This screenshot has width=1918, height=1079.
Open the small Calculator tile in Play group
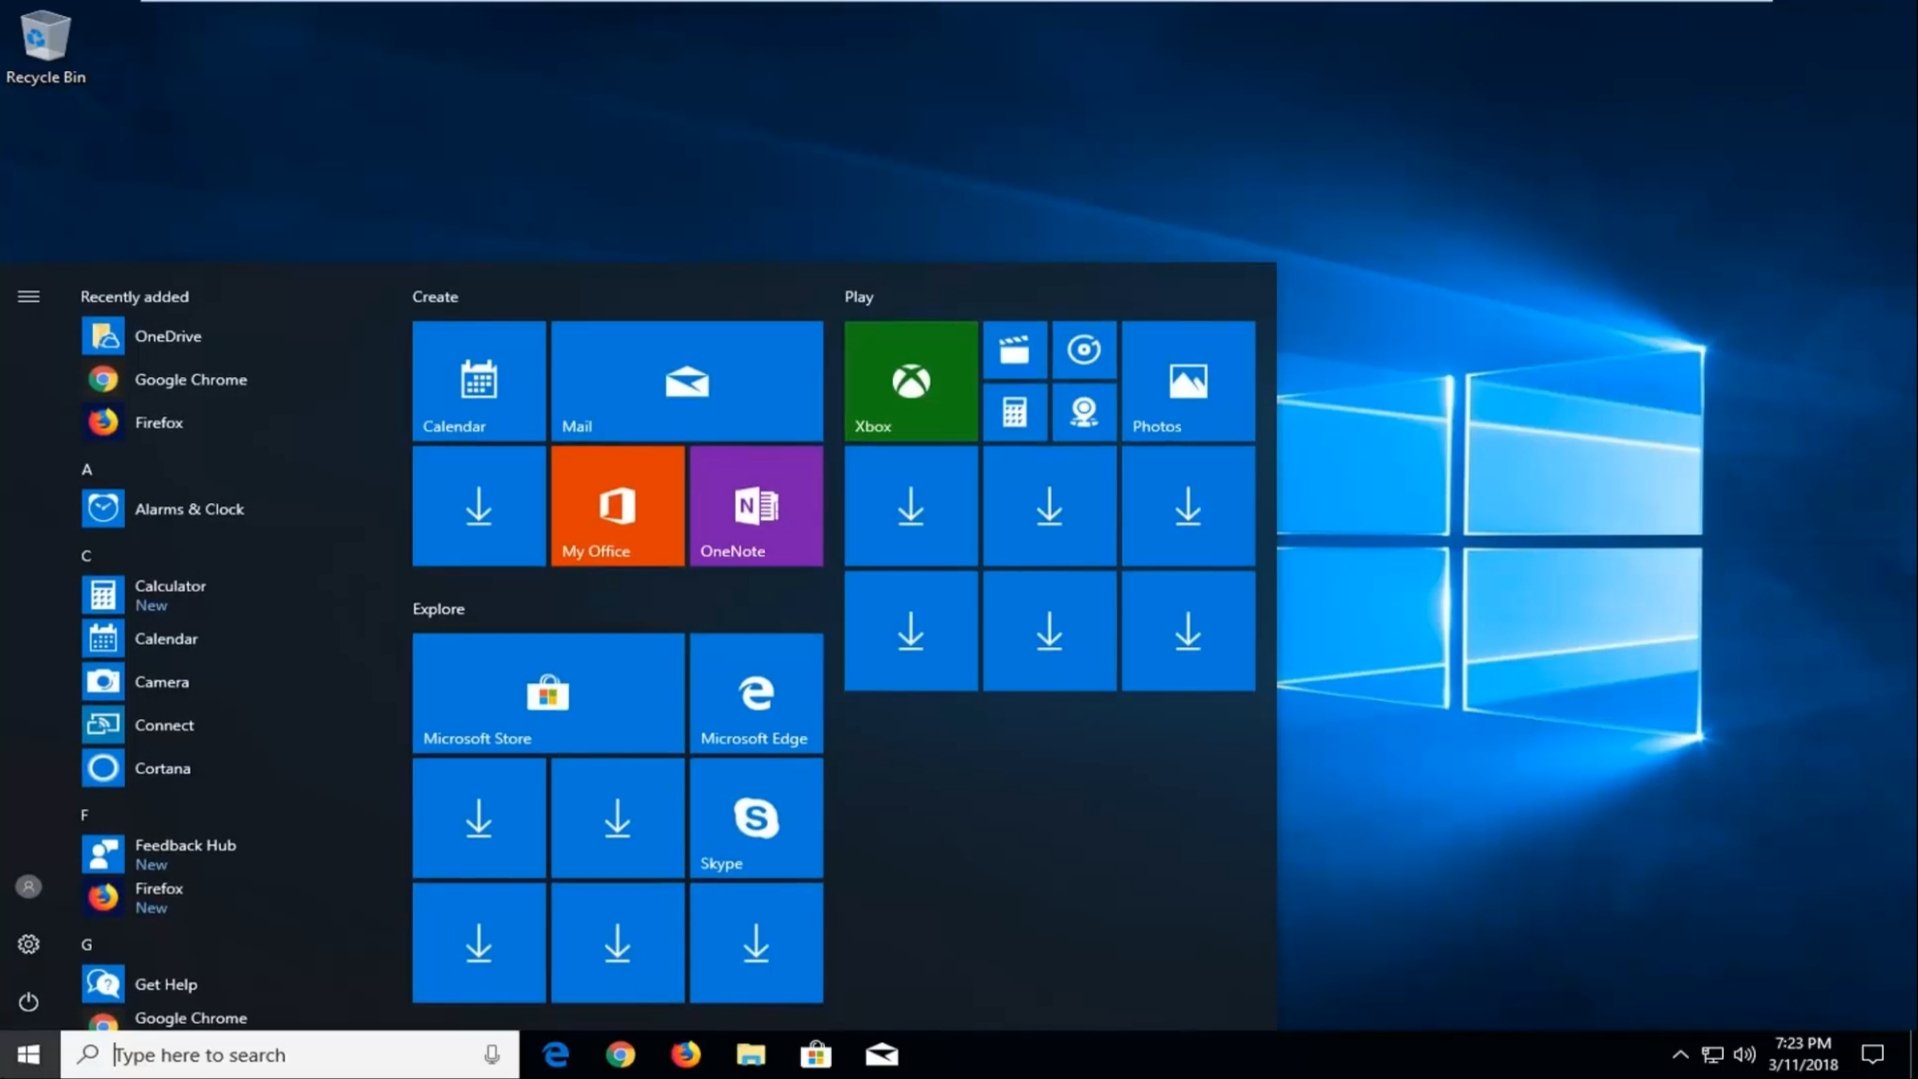(1014, 412)
